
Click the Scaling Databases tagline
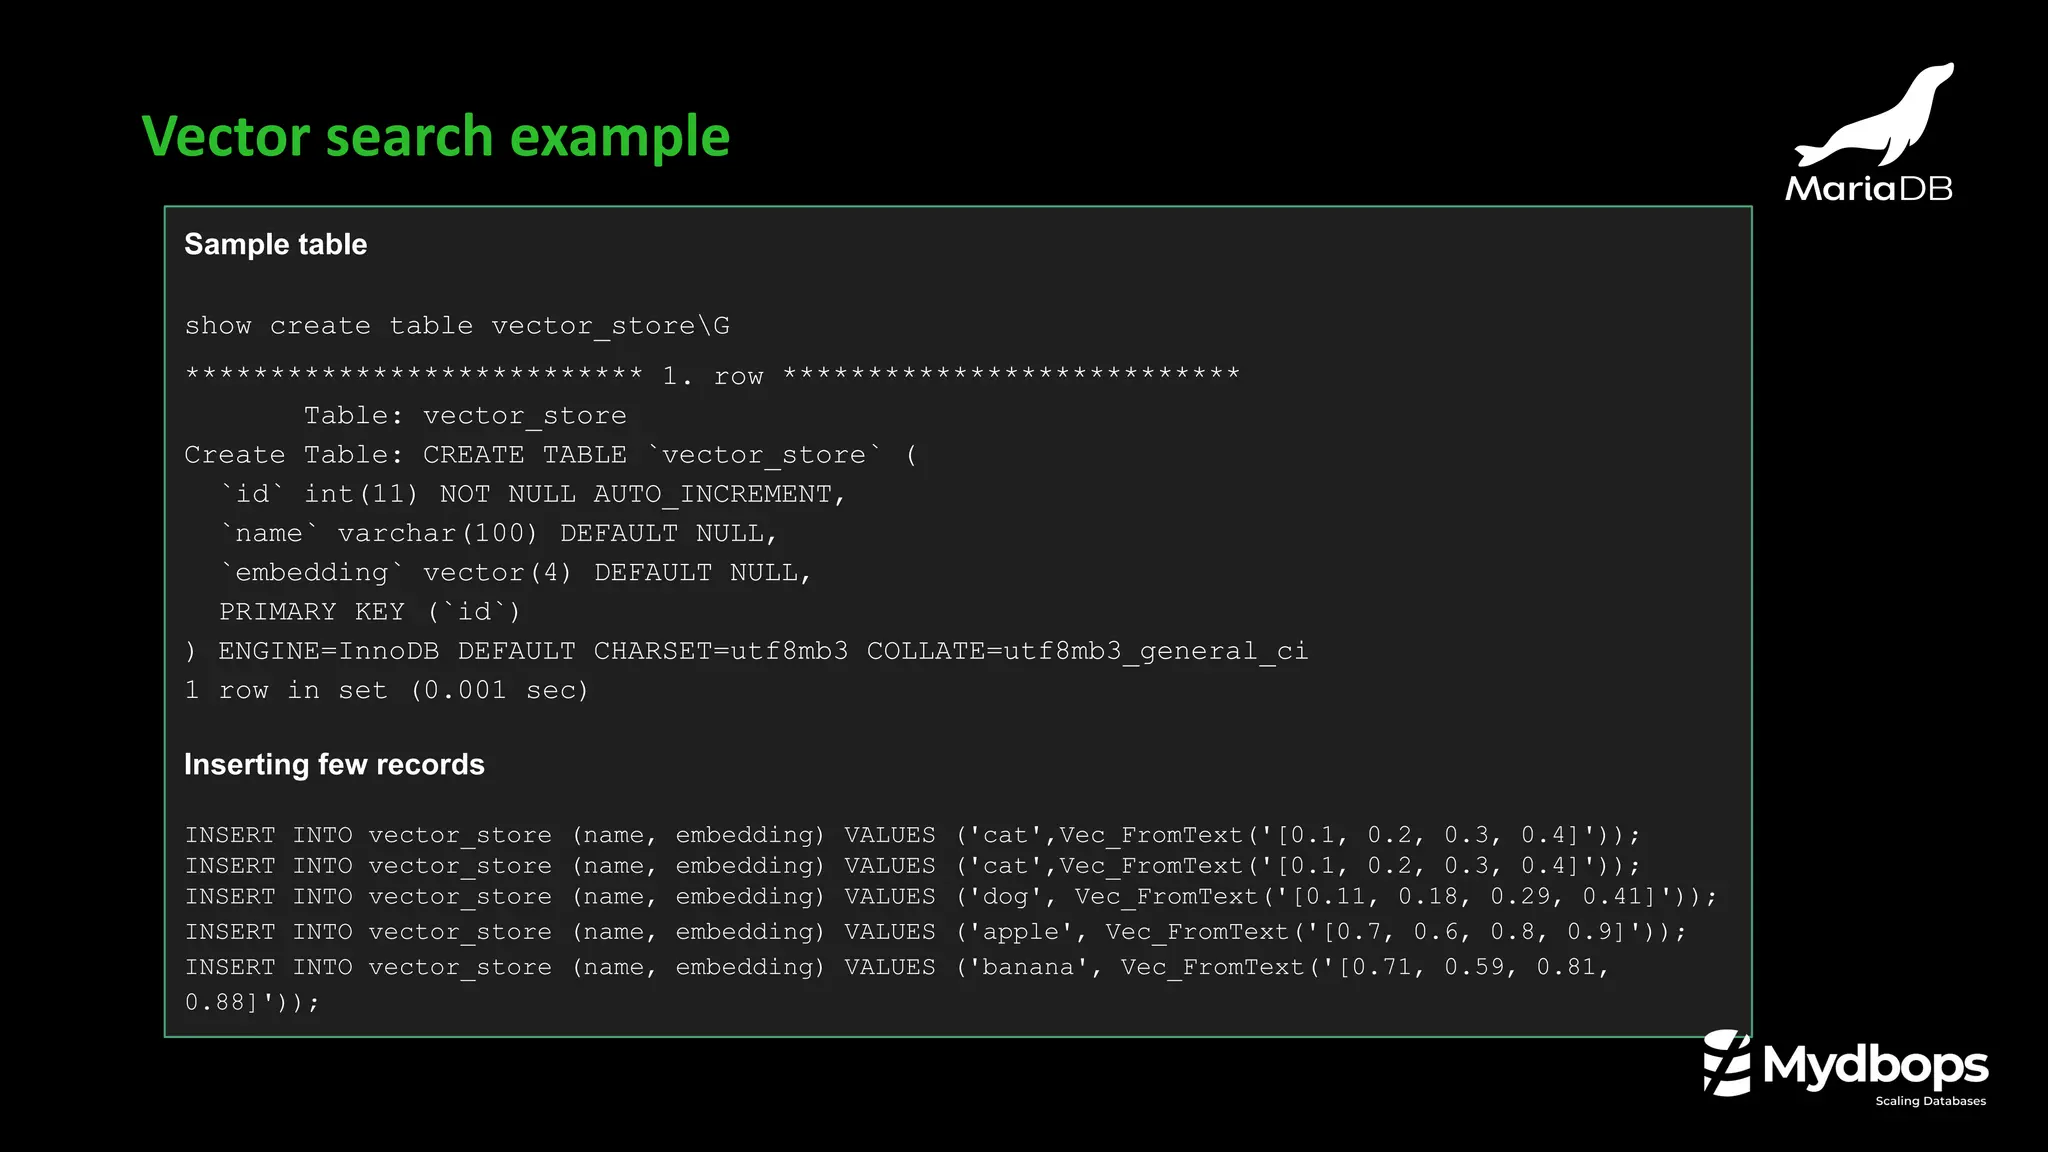click(1930, 1101)
